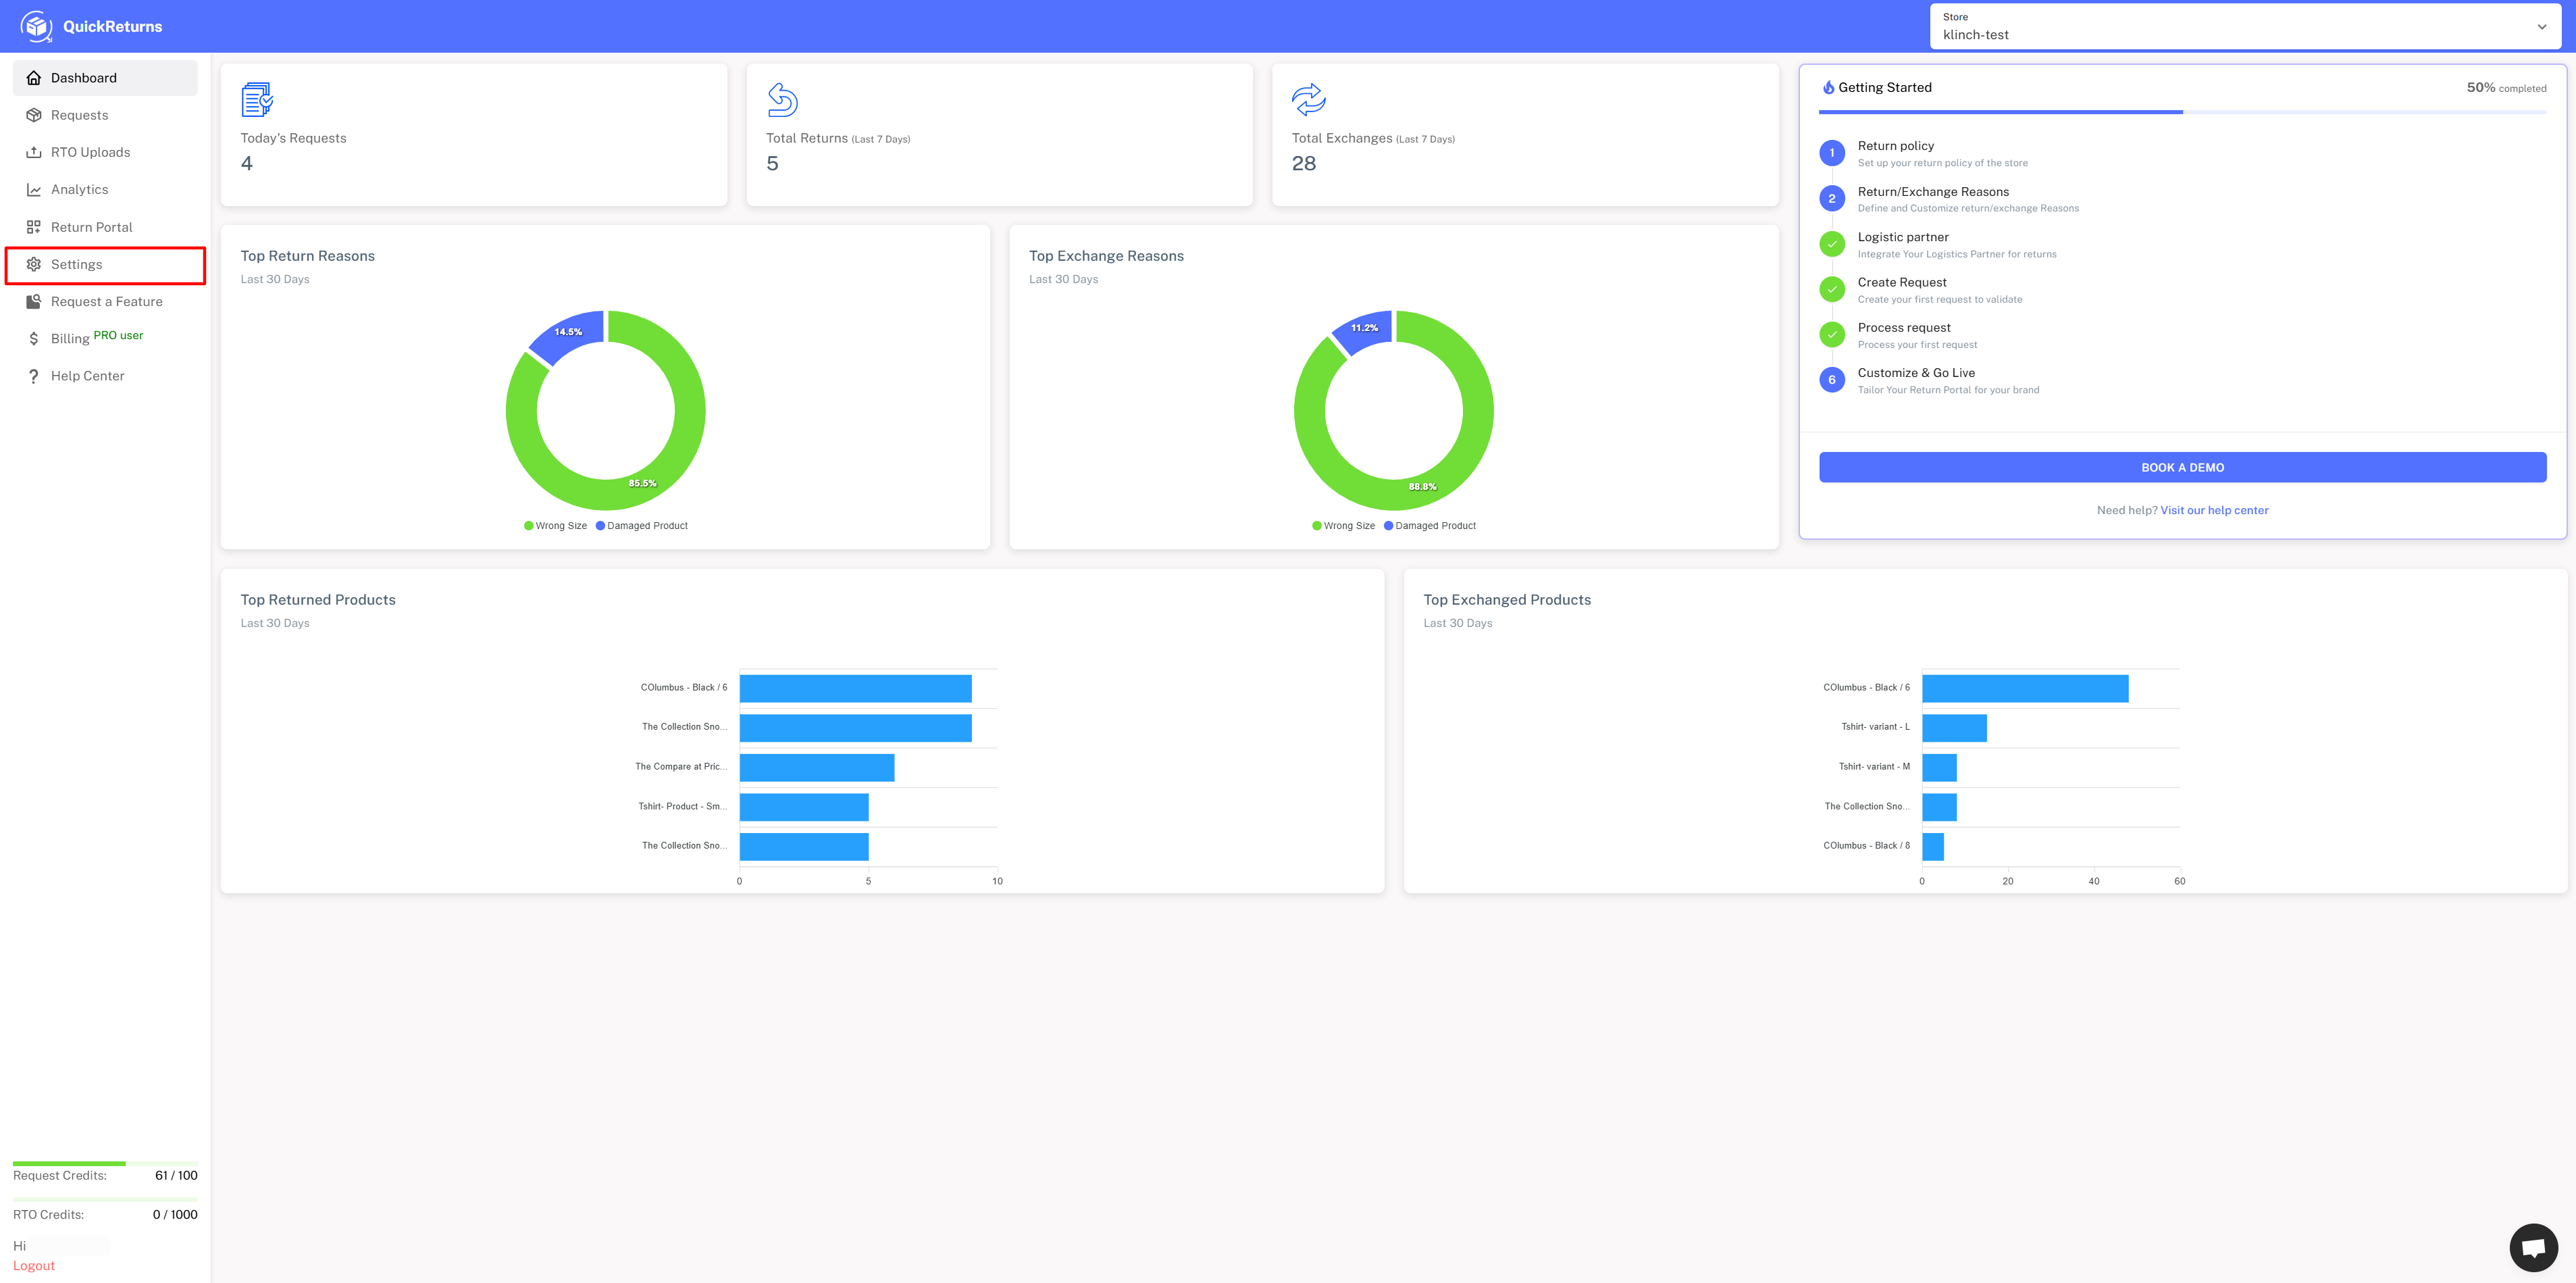The image size is (2576, 1283).
Task: Click the 50% completed label
Action: point(2506,88)
